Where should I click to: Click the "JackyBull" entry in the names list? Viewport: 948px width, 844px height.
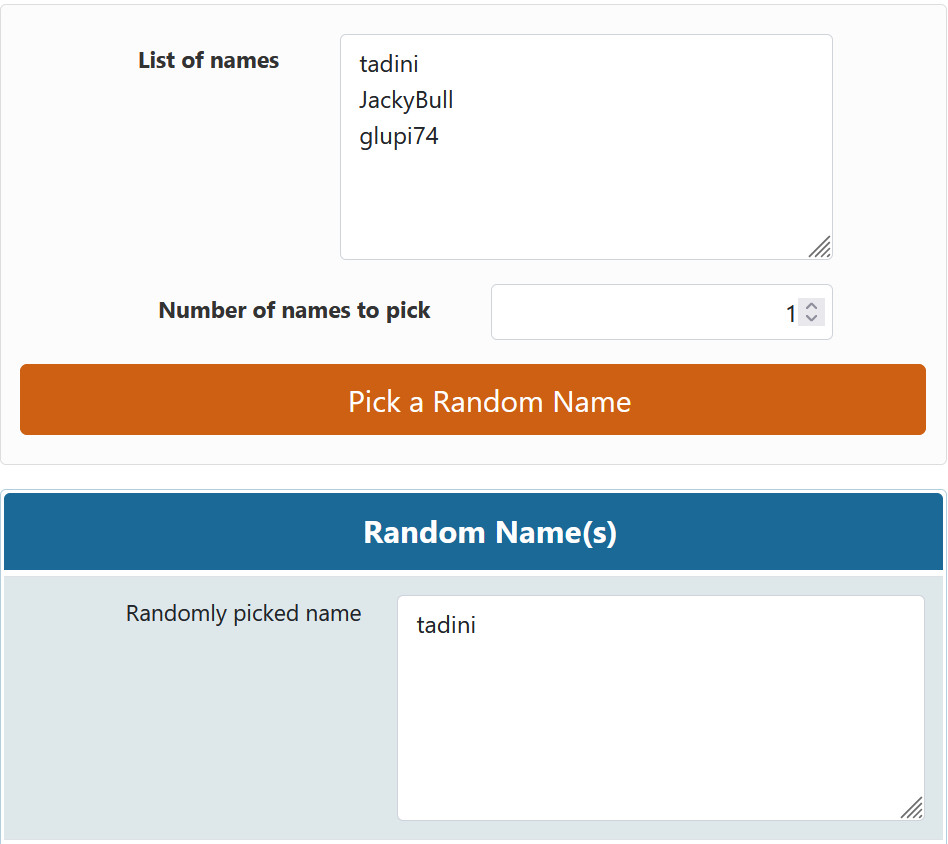point(406,101)
